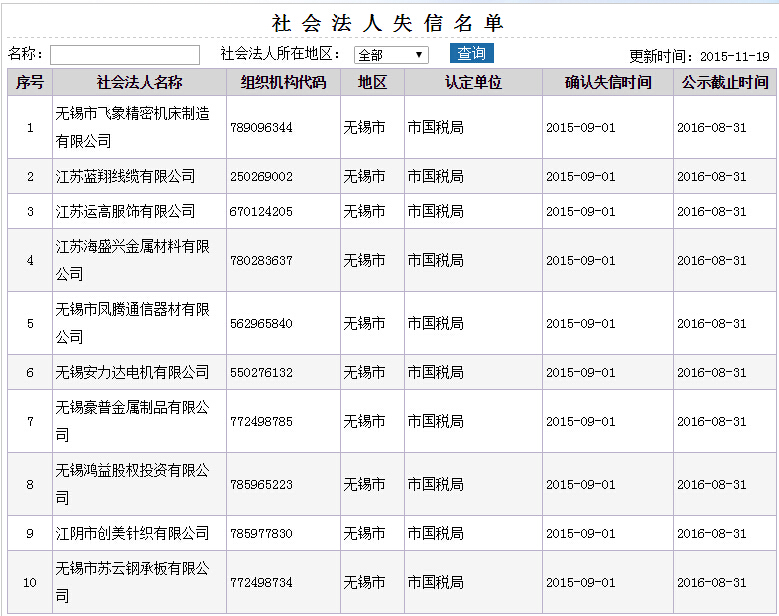This screenshot has height=616, width=779.
Task: Click organization code 550276132
Action: coord(261,373)
